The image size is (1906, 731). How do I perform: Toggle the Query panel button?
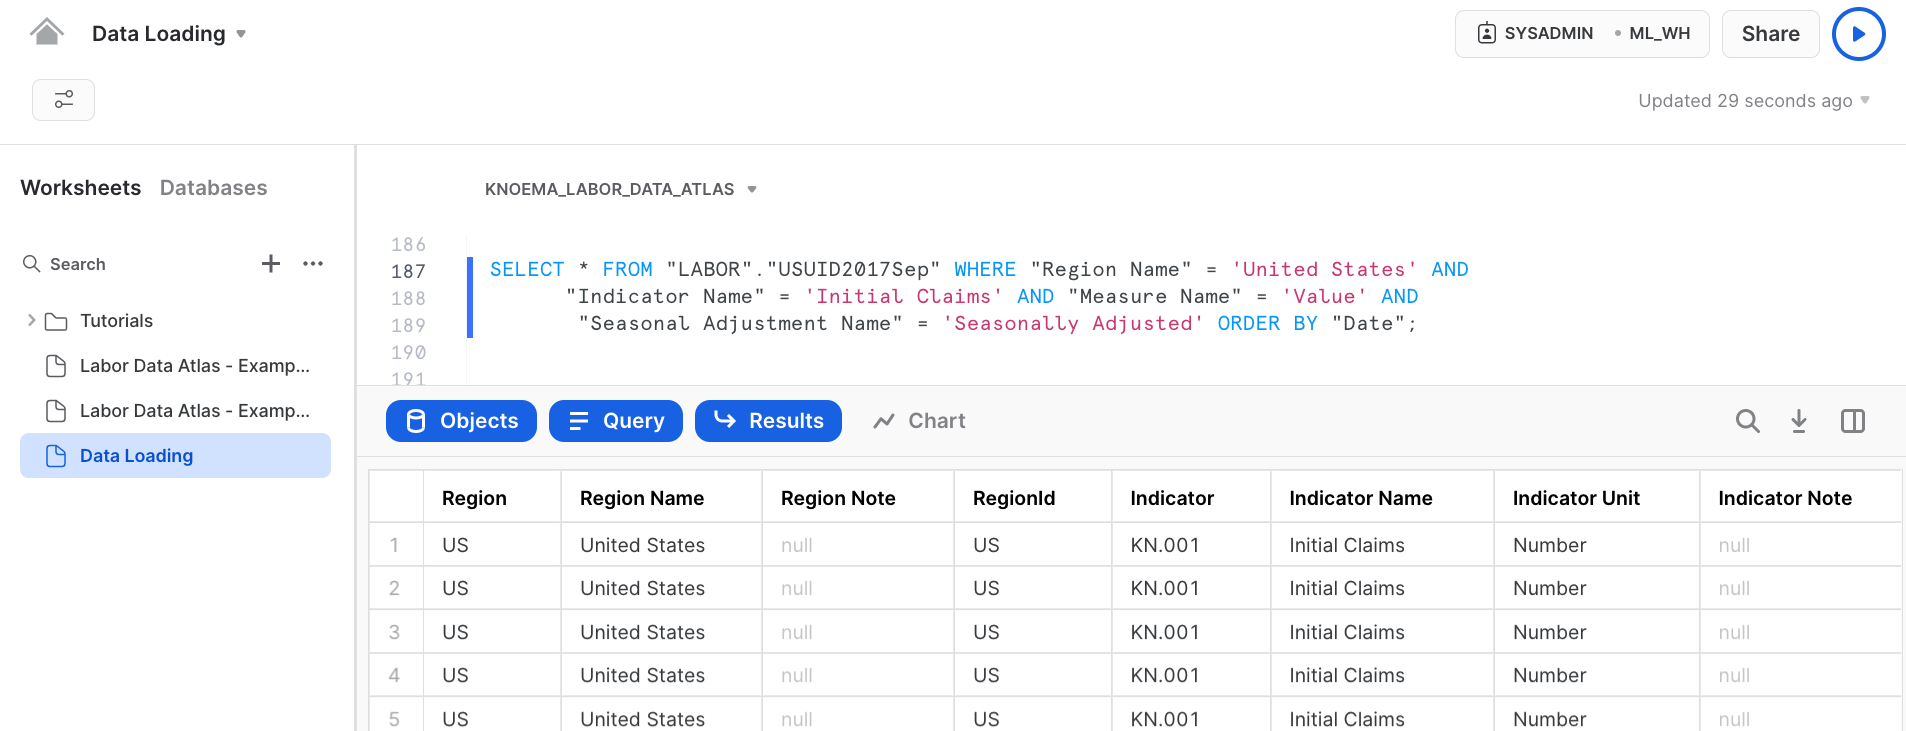615,421
